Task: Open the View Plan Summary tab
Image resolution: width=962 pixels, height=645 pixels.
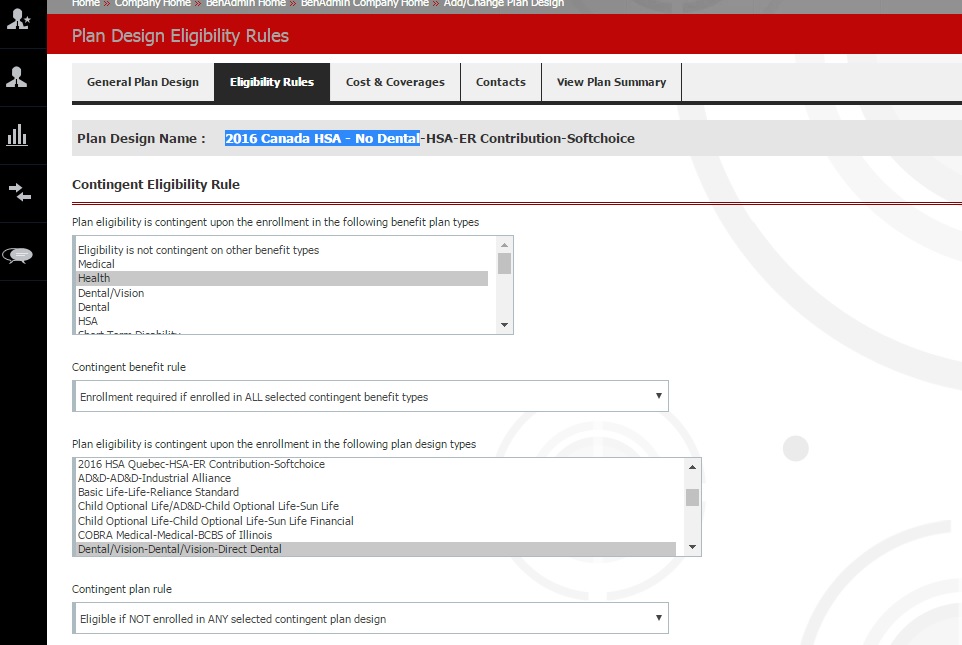Action: pos(611,82)
